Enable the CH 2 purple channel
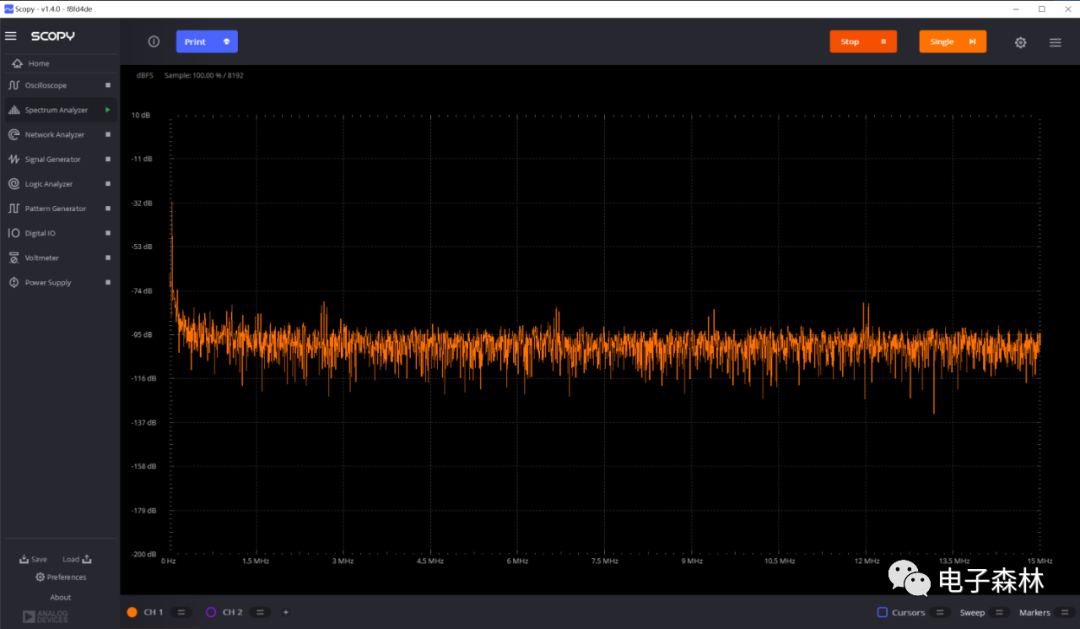The height and width of the screenshot is (629, 1080). pos(211,612)
